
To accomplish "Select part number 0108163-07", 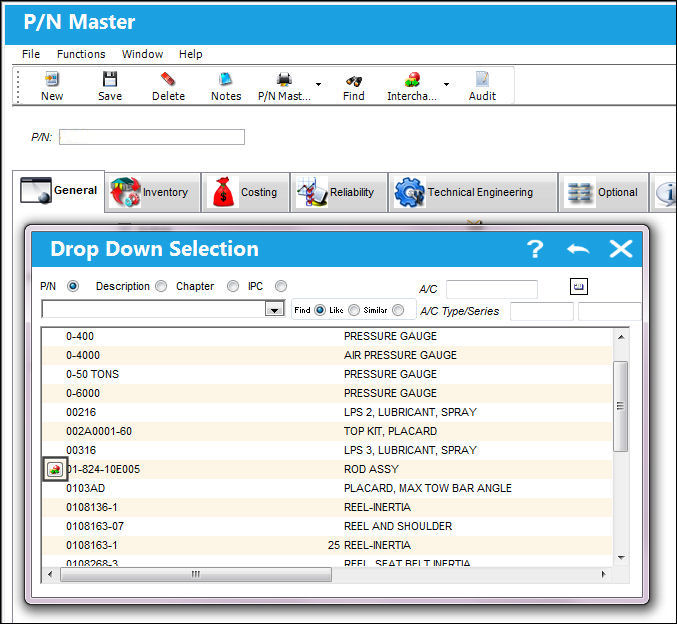I will click(x=95, y=526).
